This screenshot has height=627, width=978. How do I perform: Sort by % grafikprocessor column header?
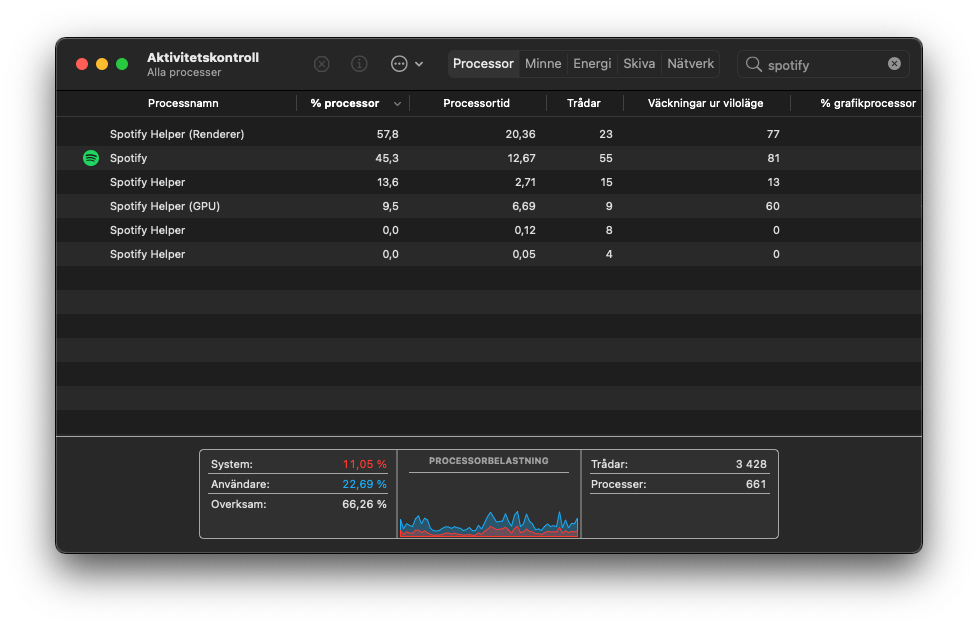(868, 104)
